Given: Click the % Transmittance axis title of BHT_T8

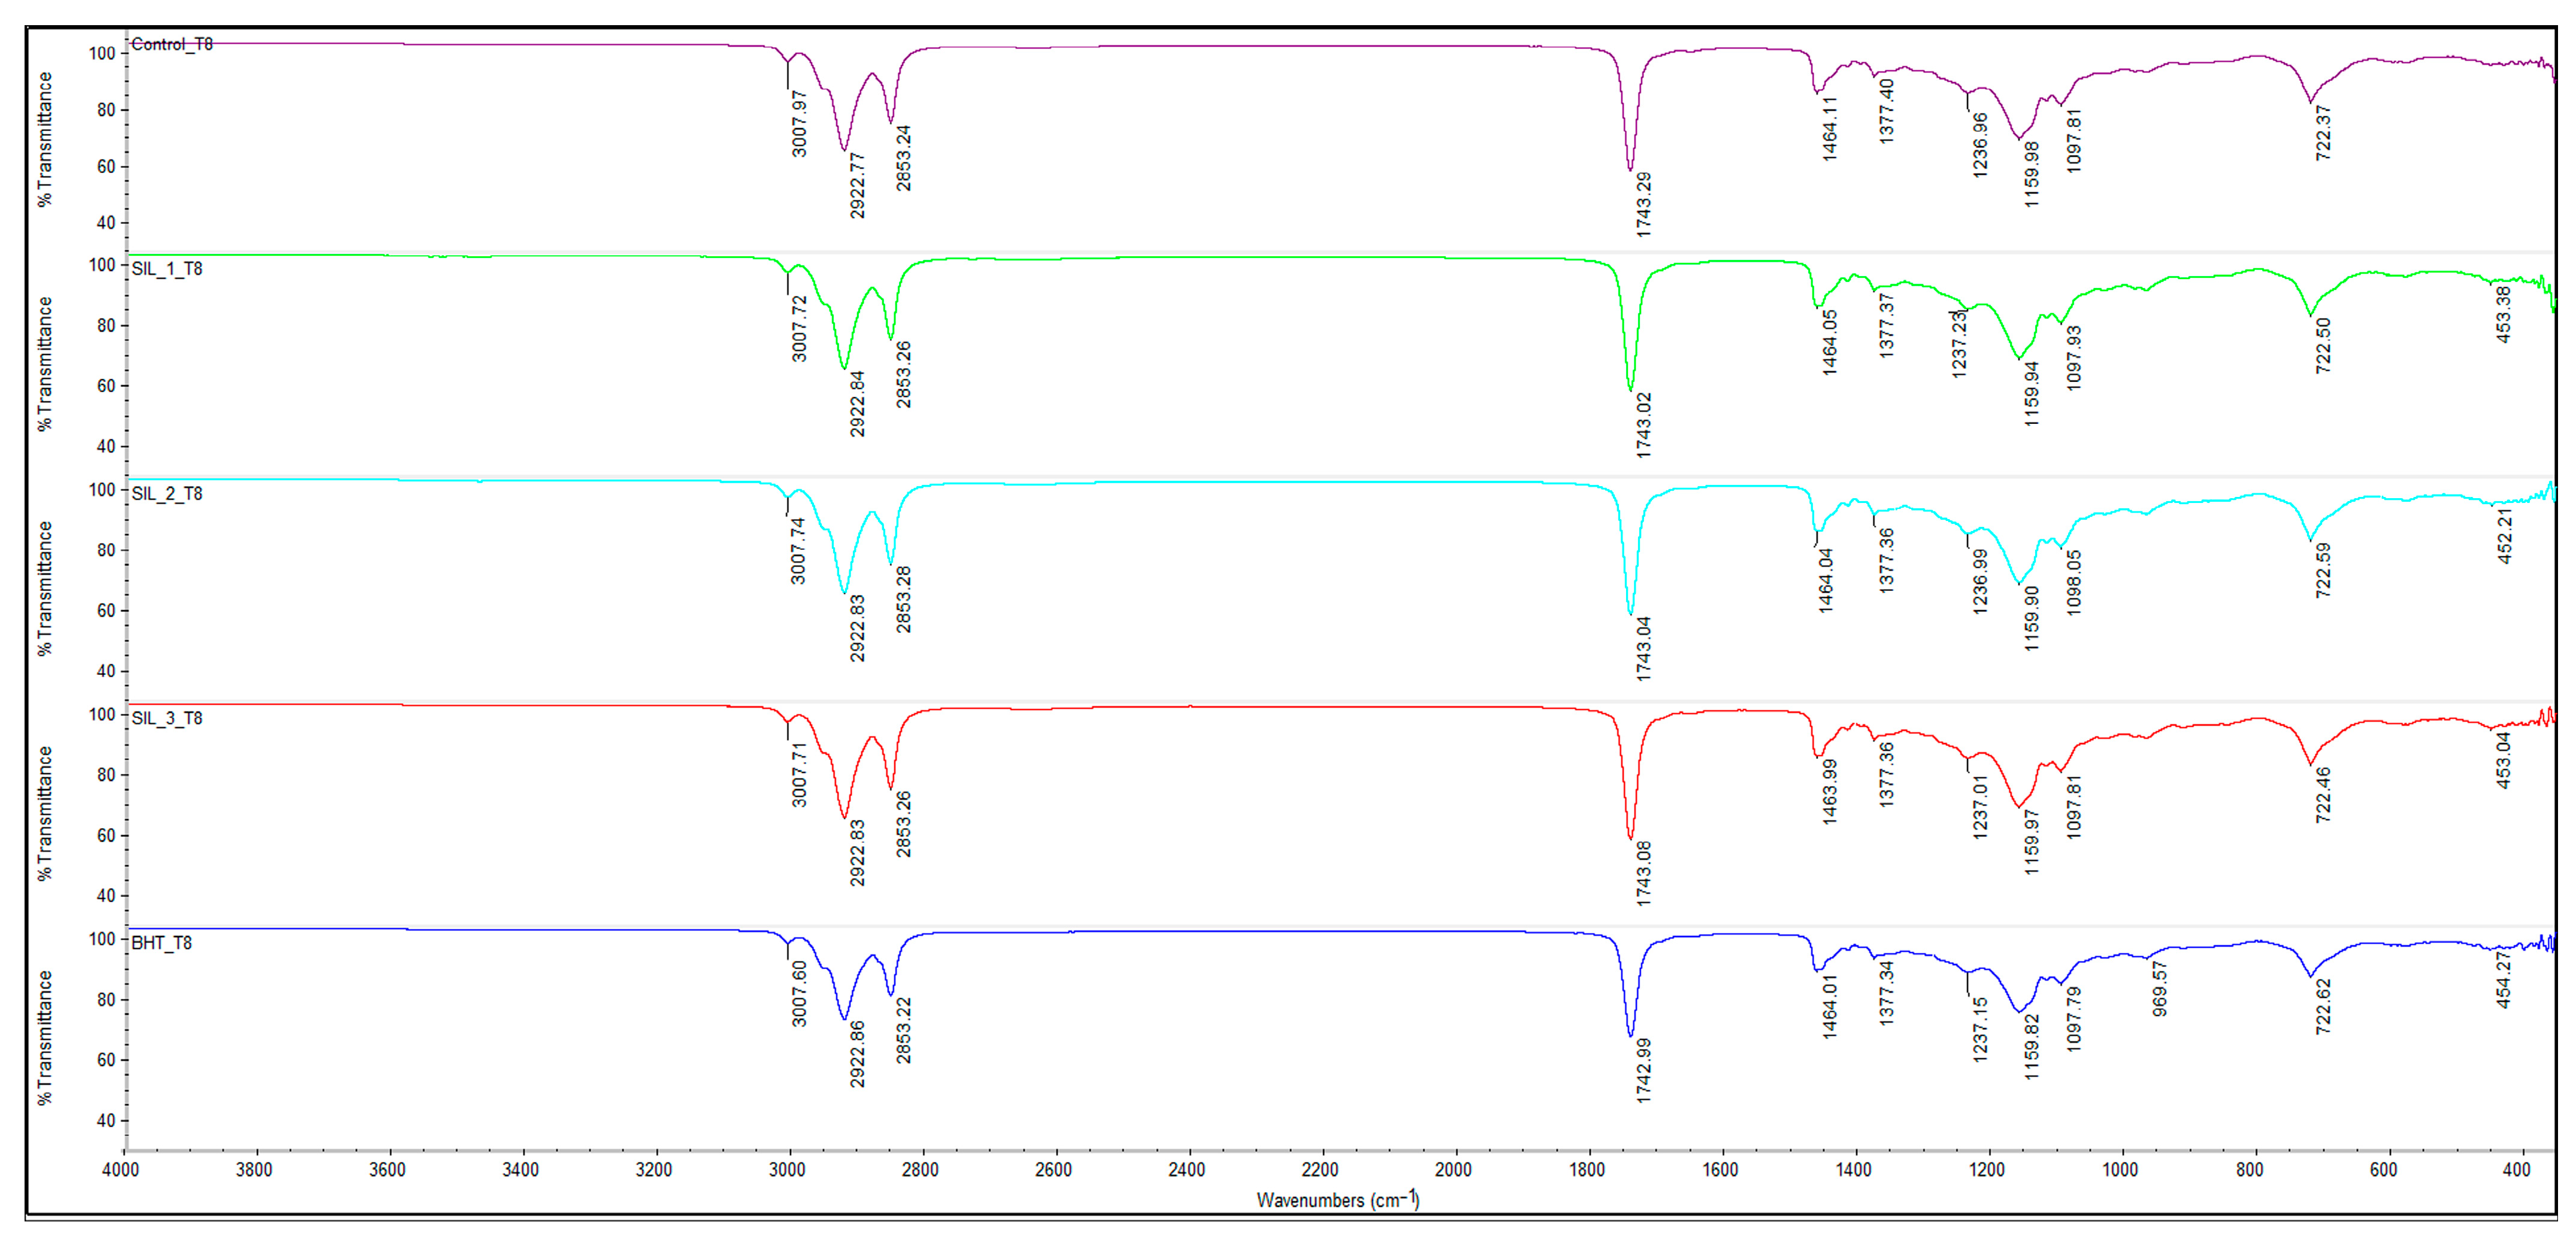Looking at the screenshot, I should pyautogui.click(x=44, y=1037).
